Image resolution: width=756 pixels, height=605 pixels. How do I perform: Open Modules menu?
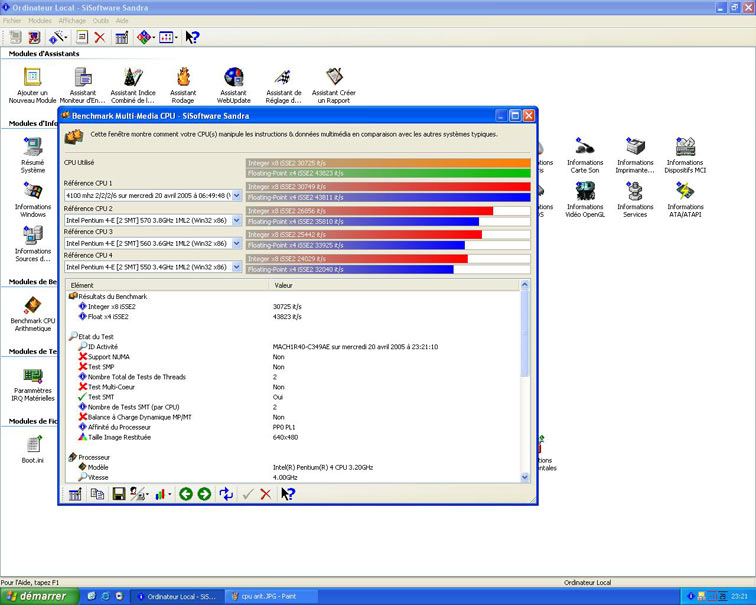(40, 21)
